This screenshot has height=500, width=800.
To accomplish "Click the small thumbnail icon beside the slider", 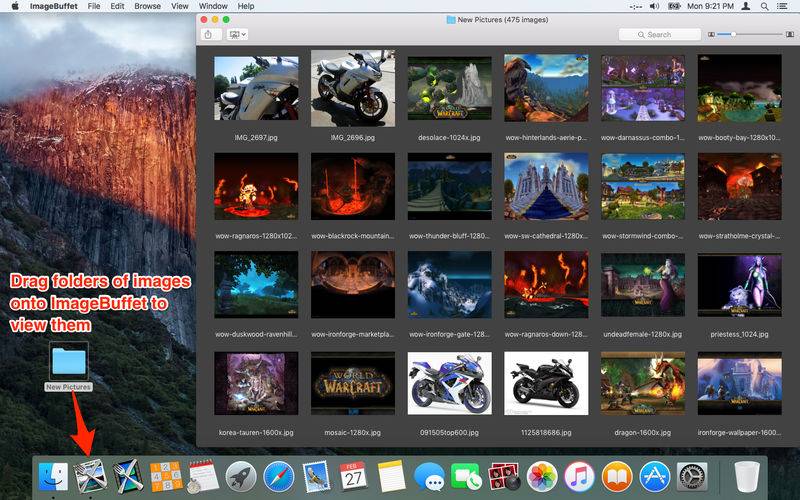I will click(711, 34).
